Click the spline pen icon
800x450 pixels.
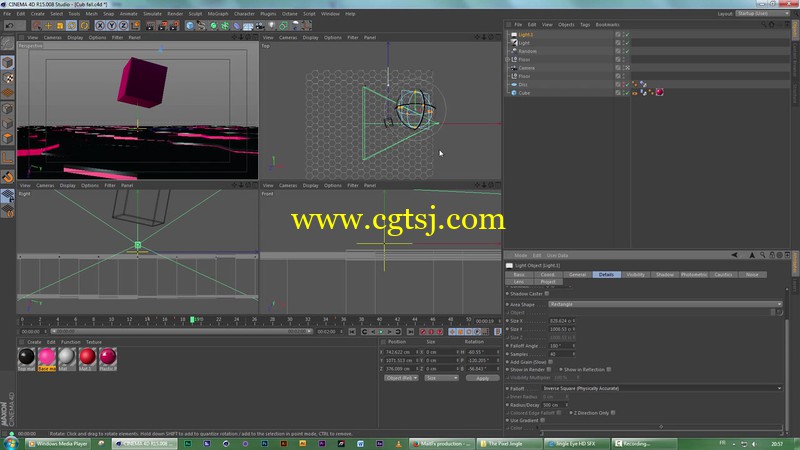click(202, 25)
